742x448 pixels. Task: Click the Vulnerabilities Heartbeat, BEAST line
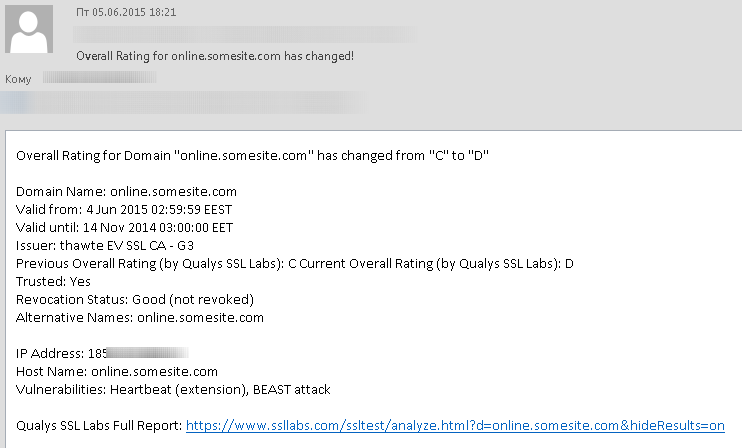point(173,389)
